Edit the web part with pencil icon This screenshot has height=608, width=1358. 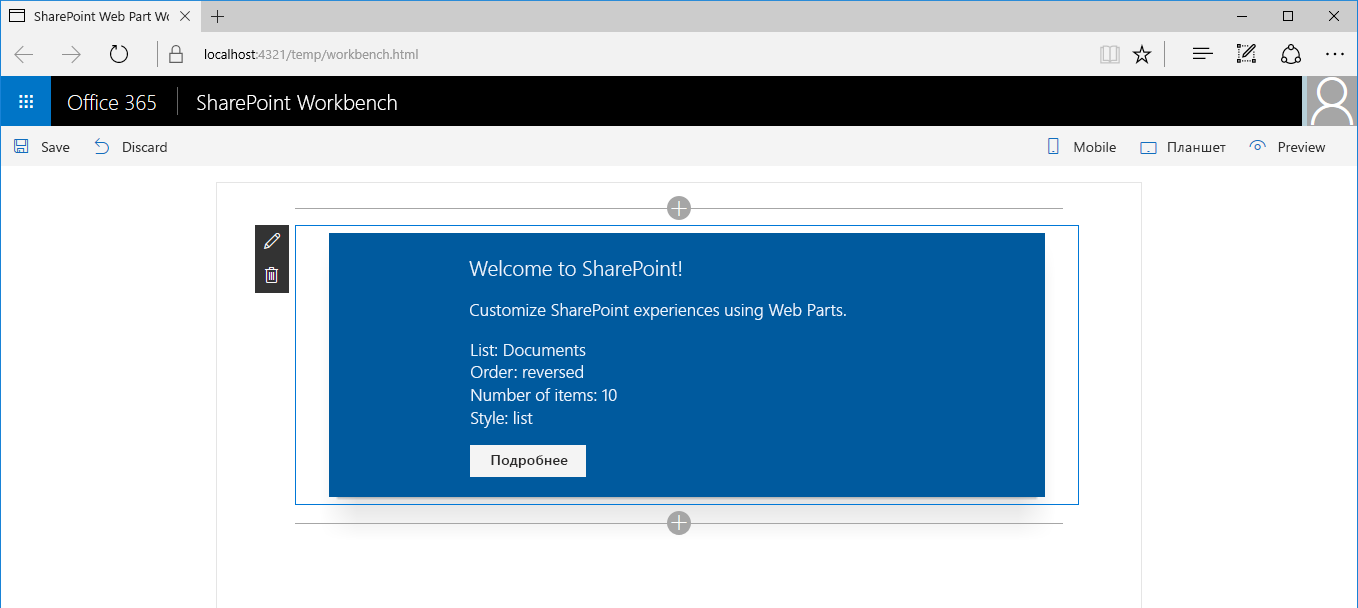(x=272, y=241)
